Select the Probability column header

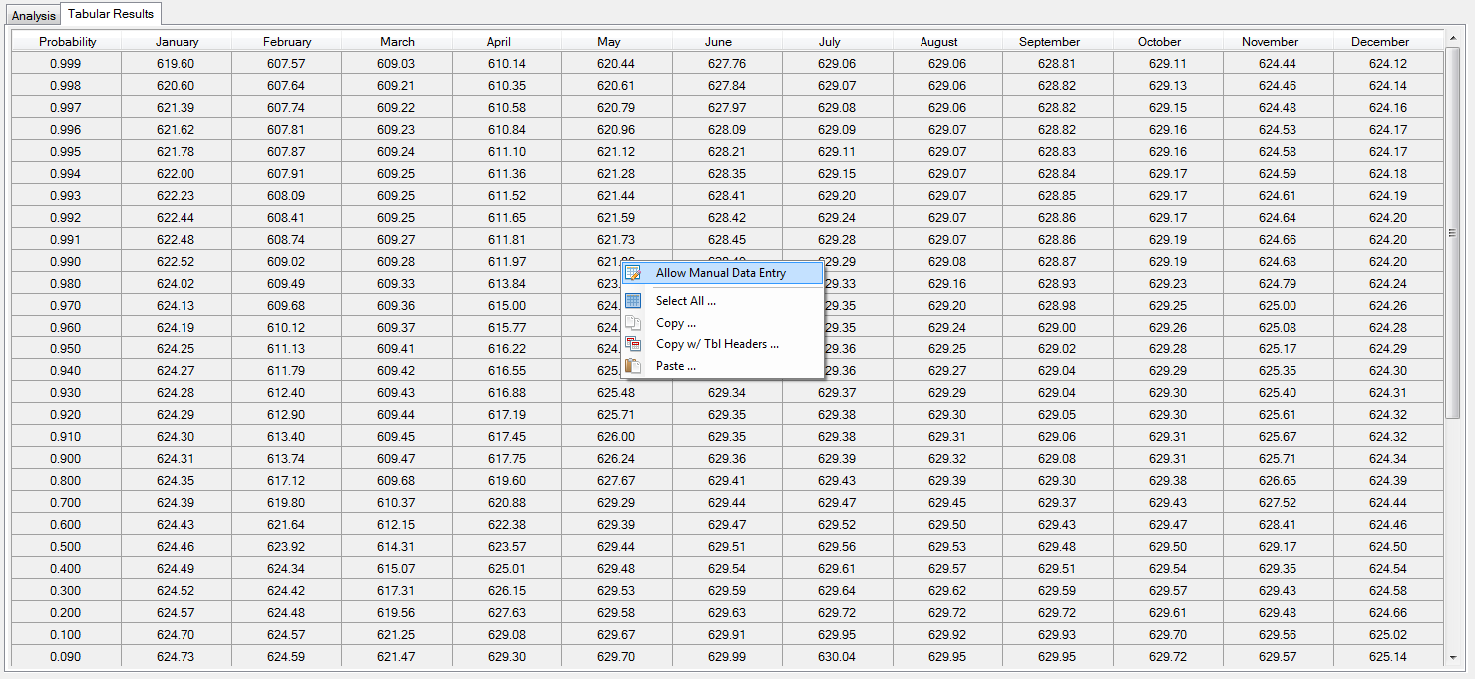68,42
